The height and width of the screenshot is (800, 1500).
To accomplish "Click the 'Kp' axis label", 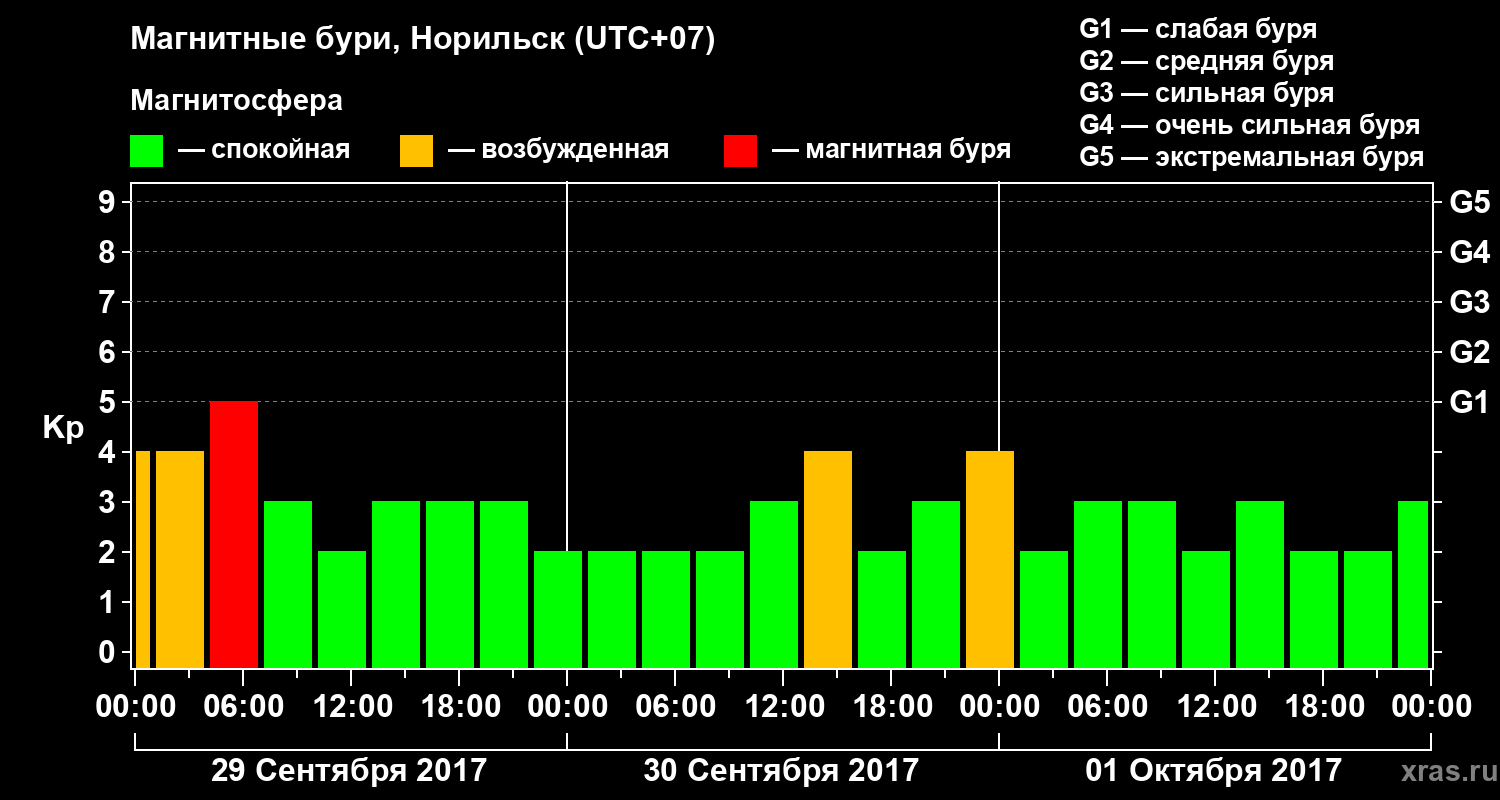I will click(x=63, y=429).
